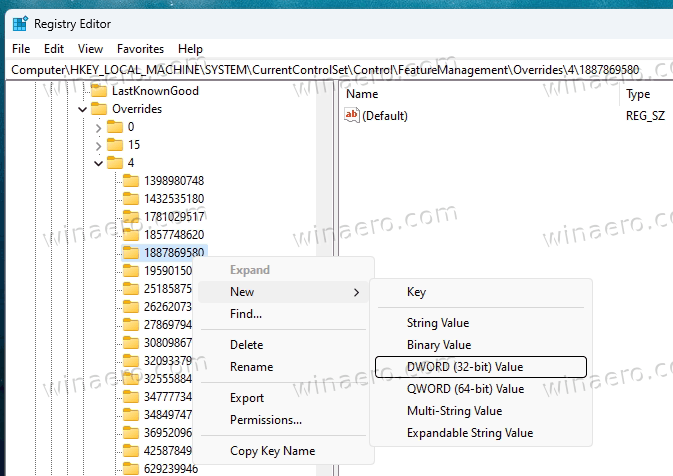
Task: Create a new Expandable String Value
Action: (481, 433)
